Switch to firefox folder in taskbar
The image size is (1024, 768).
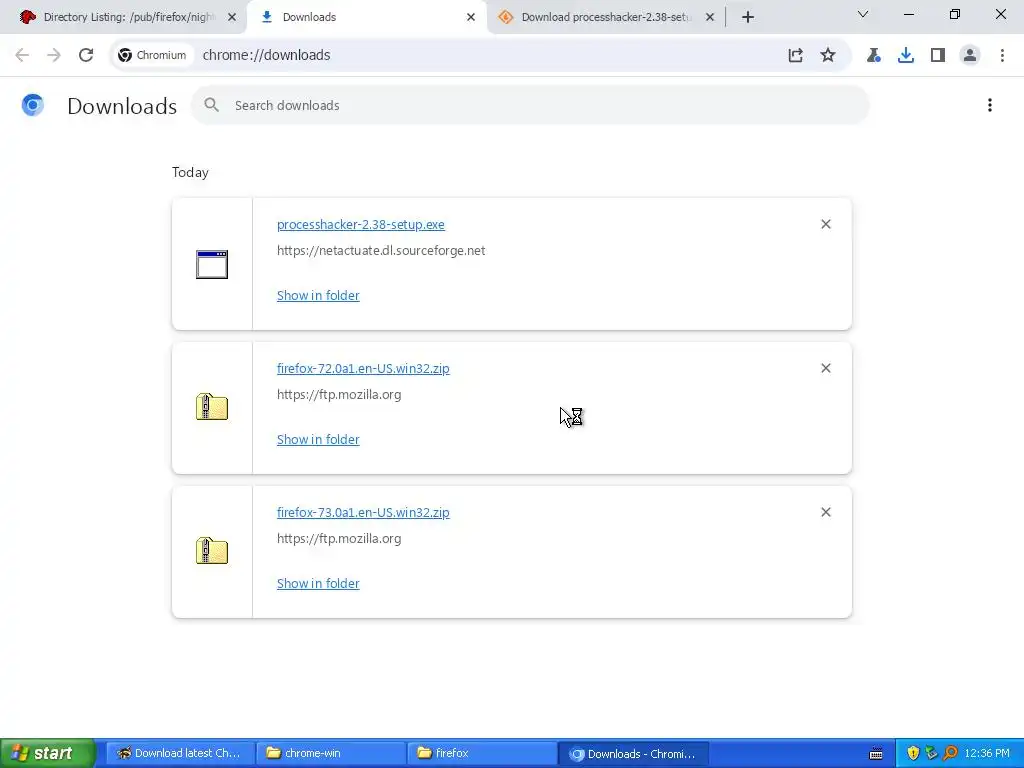pyautogui.click(x=481, y=753)
